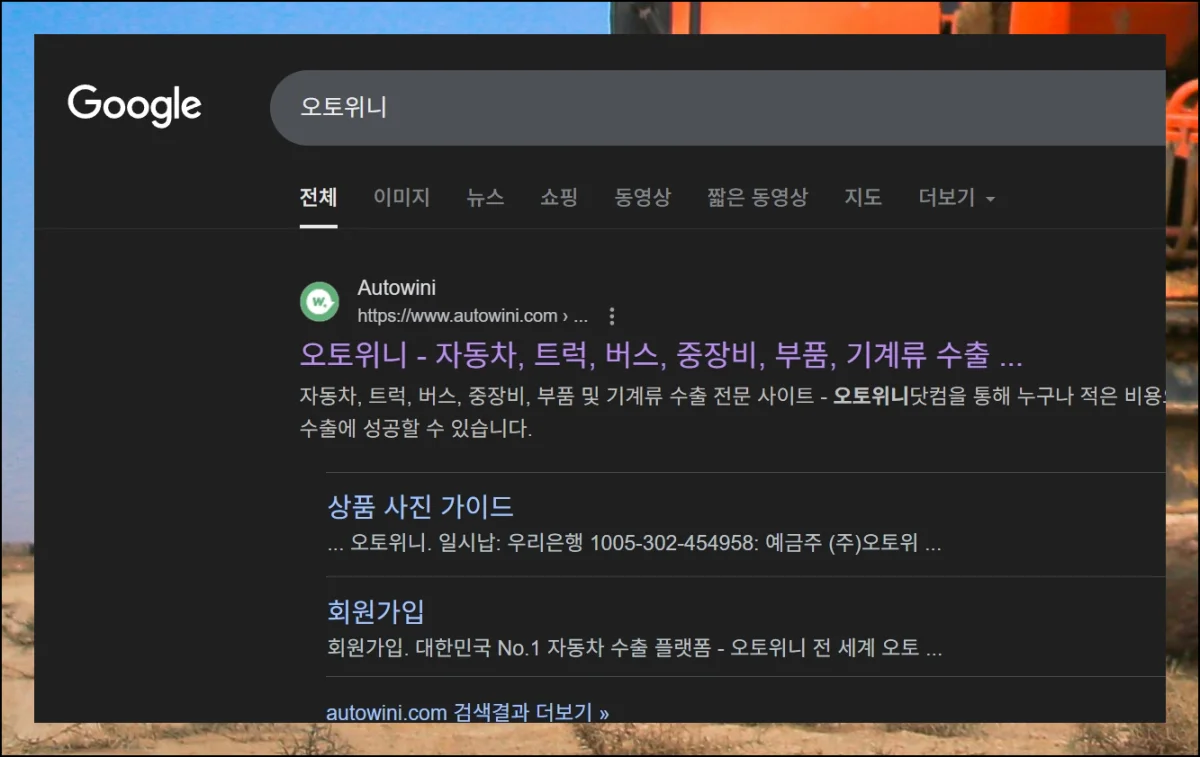The height and width of the screenshot is (757, 1200).
Task: Open the 뉴스 tab
Action: tap(485, 198)
